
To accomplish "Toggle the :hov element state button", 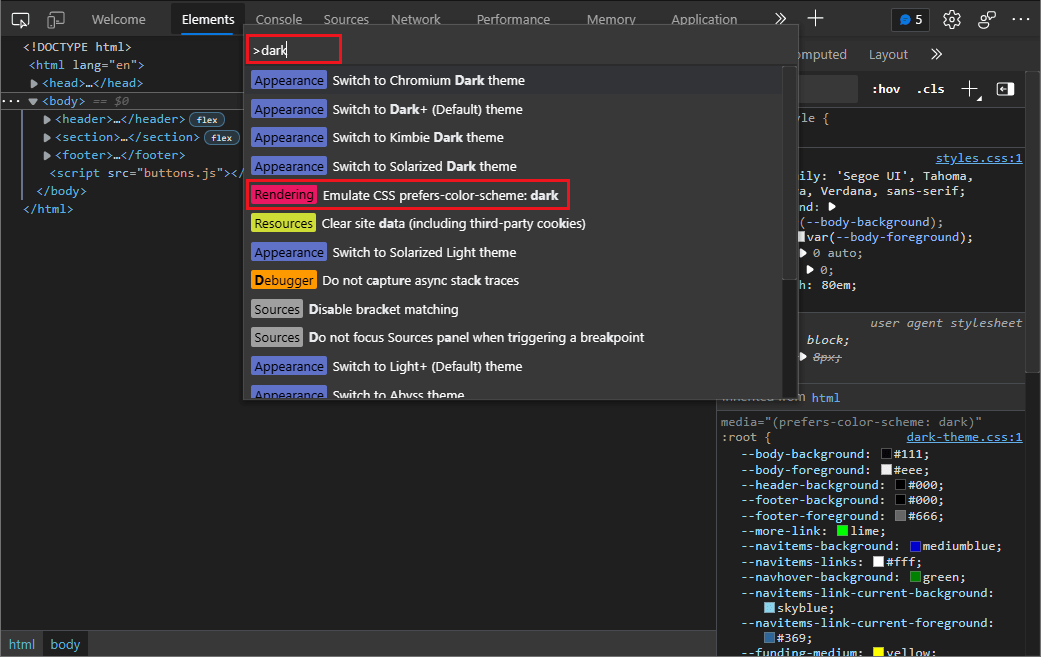I will pos(886,89).
